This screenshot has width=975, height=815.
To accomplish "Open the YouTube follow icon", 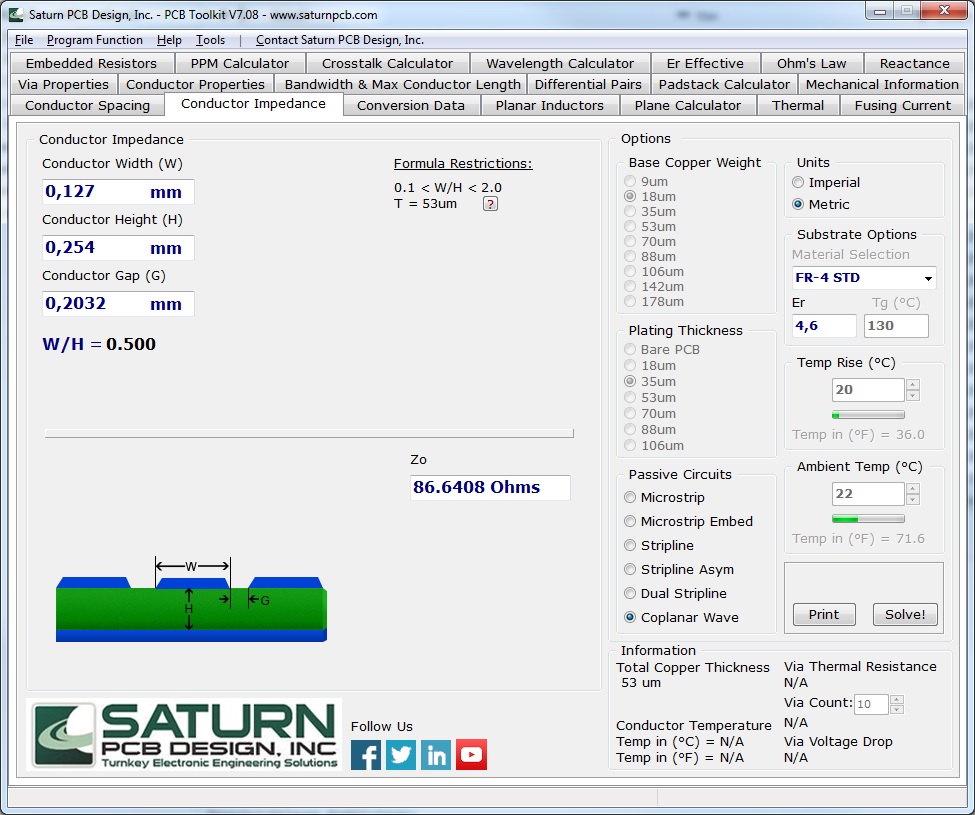I will [x=471, y=755].
